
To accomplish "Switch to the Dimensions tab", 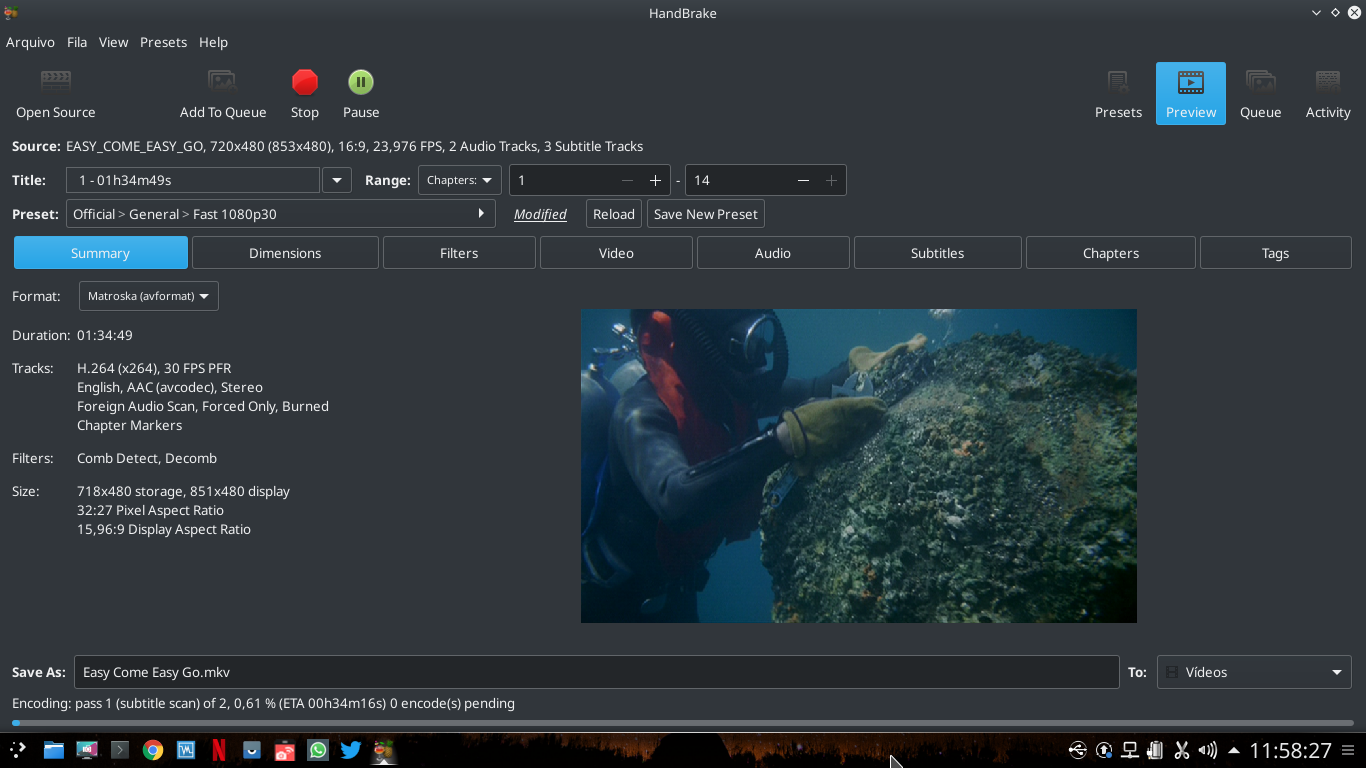I will click(x=285, y=253).
